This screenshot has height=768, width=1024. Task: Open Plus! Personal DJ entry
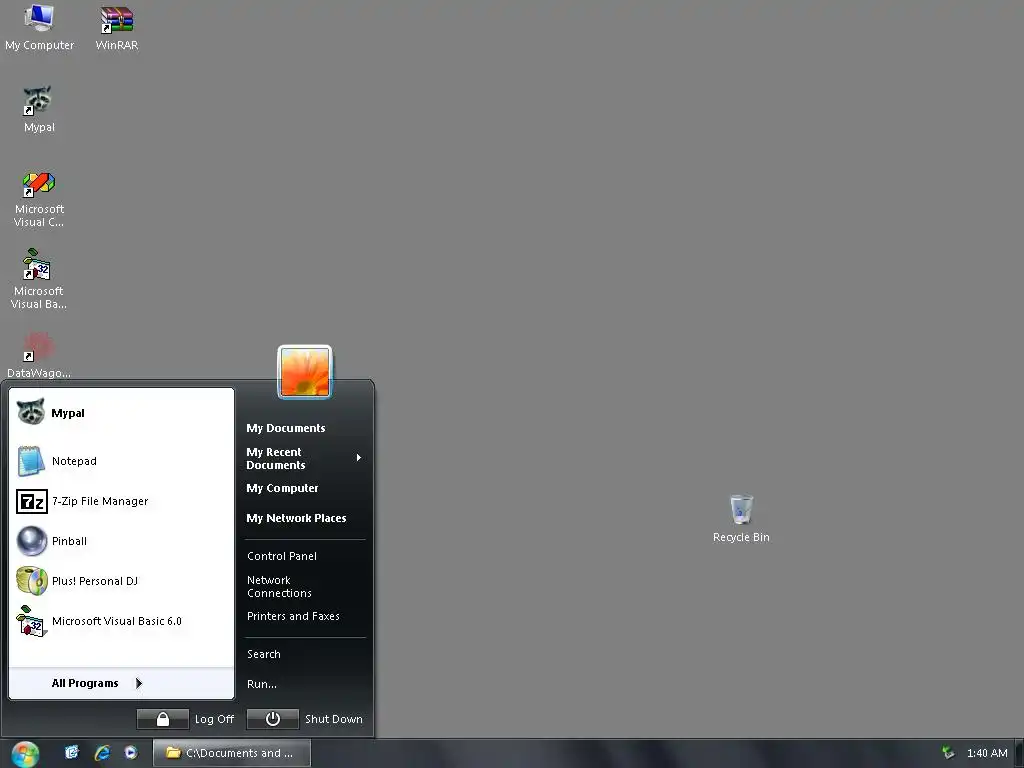(121, 581)
